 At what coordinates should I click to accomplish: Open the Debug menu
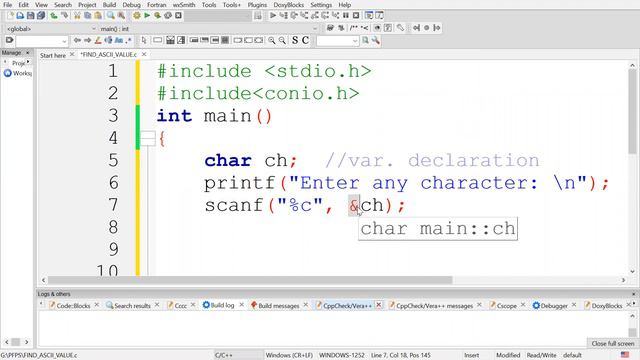click(x=131, y=5)
